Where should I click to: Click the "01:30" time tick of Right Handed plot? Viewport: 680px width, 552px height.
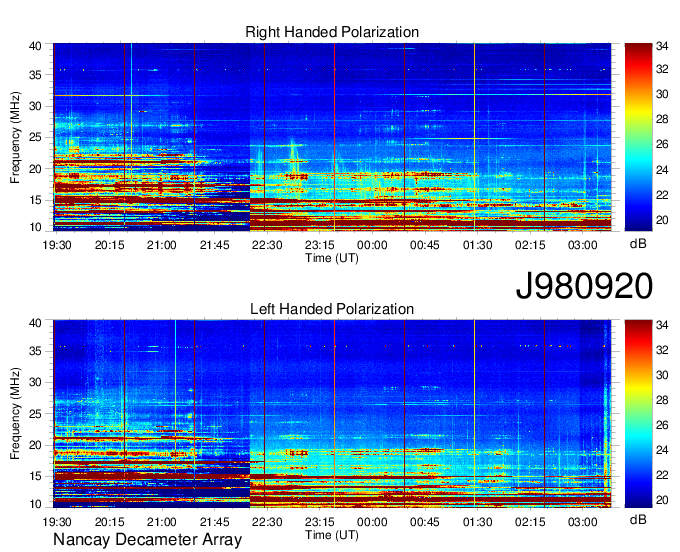pyautogui.click(x=477, y=245)
